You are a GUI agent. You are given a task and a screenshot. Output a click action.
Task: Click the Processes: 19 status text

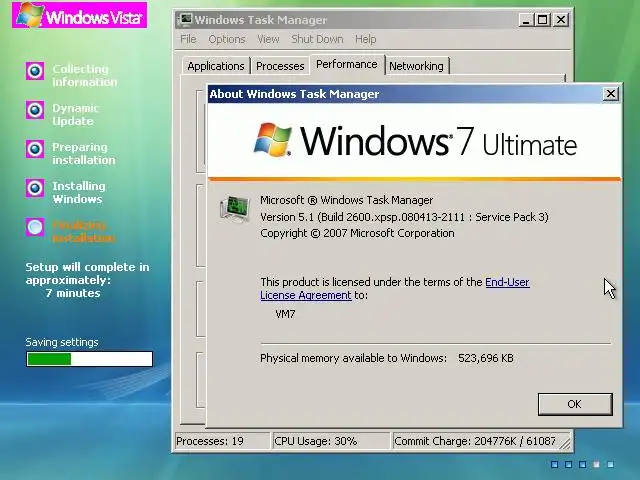pos(210,441)
